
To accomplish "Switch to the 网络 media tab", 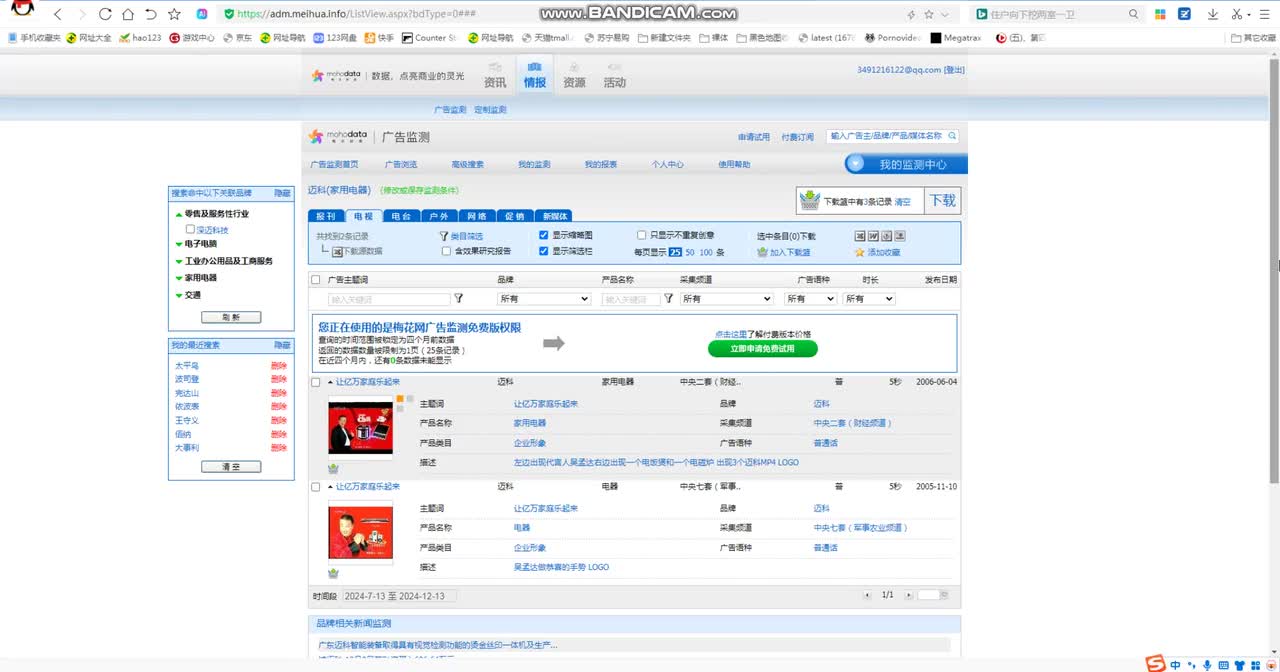I will coord(477,216).
